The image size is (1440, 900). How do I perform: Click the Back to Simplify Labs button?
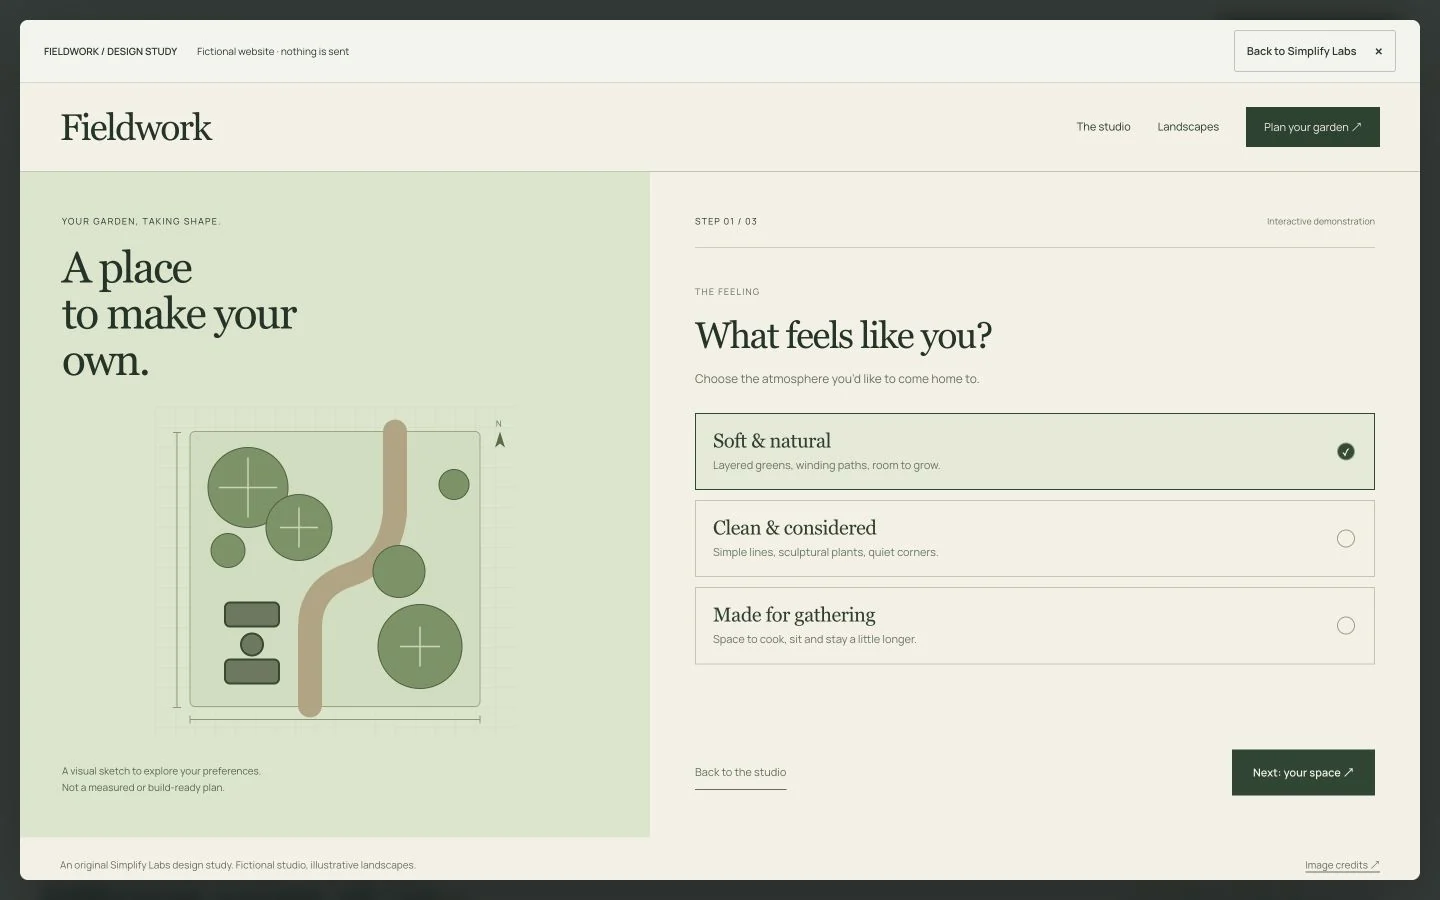pyautogui.click(x=1314, y=51)
